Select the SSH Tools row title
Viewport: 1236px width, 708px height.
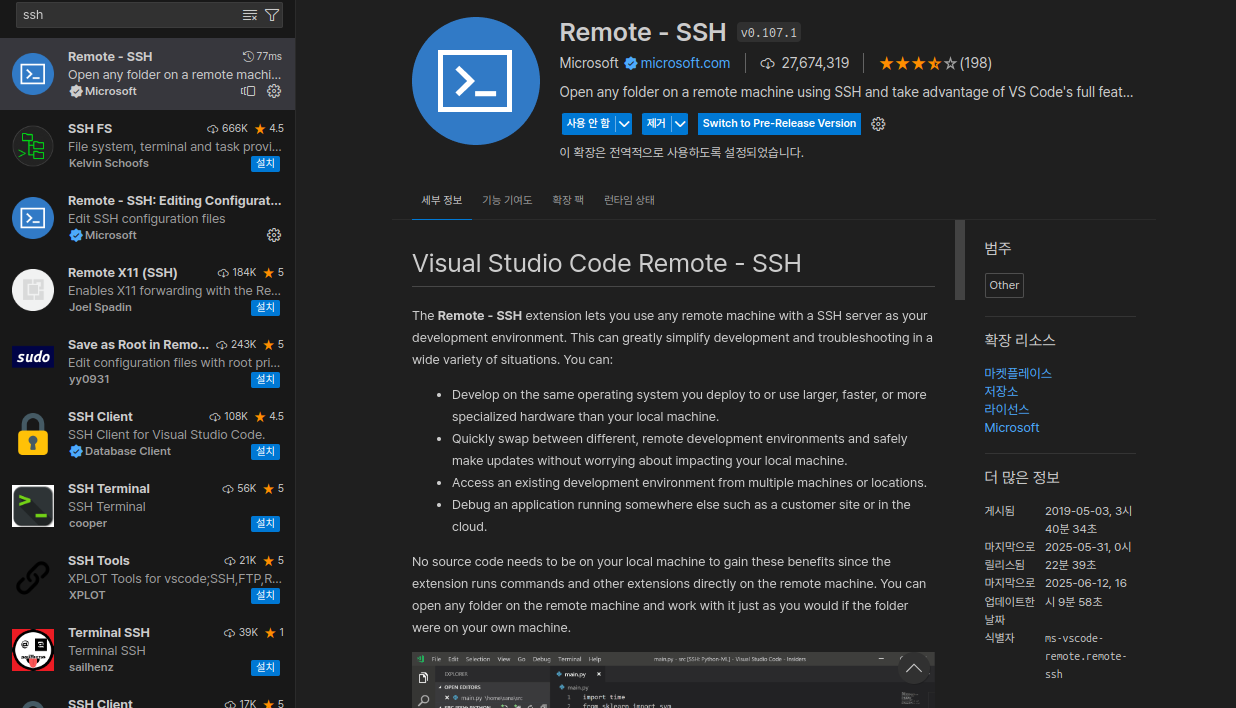[99, 561]
